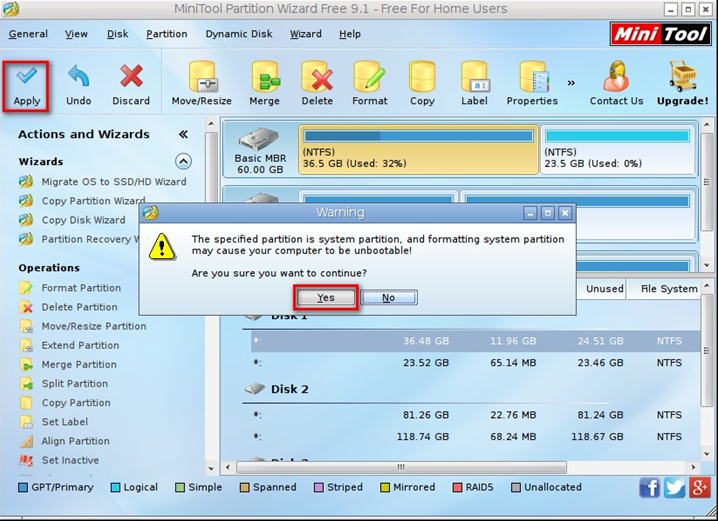The image size is (718, 521).
Task: Click the Unallocated legend swatch
Action: (516, 488)
